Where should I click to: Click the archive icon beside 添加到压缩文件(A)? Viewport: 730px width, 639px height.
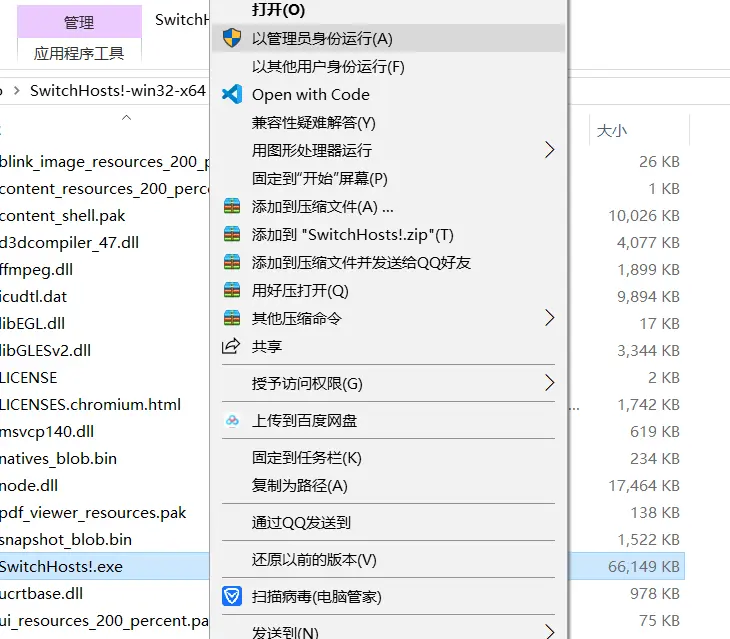click(232, 206)
